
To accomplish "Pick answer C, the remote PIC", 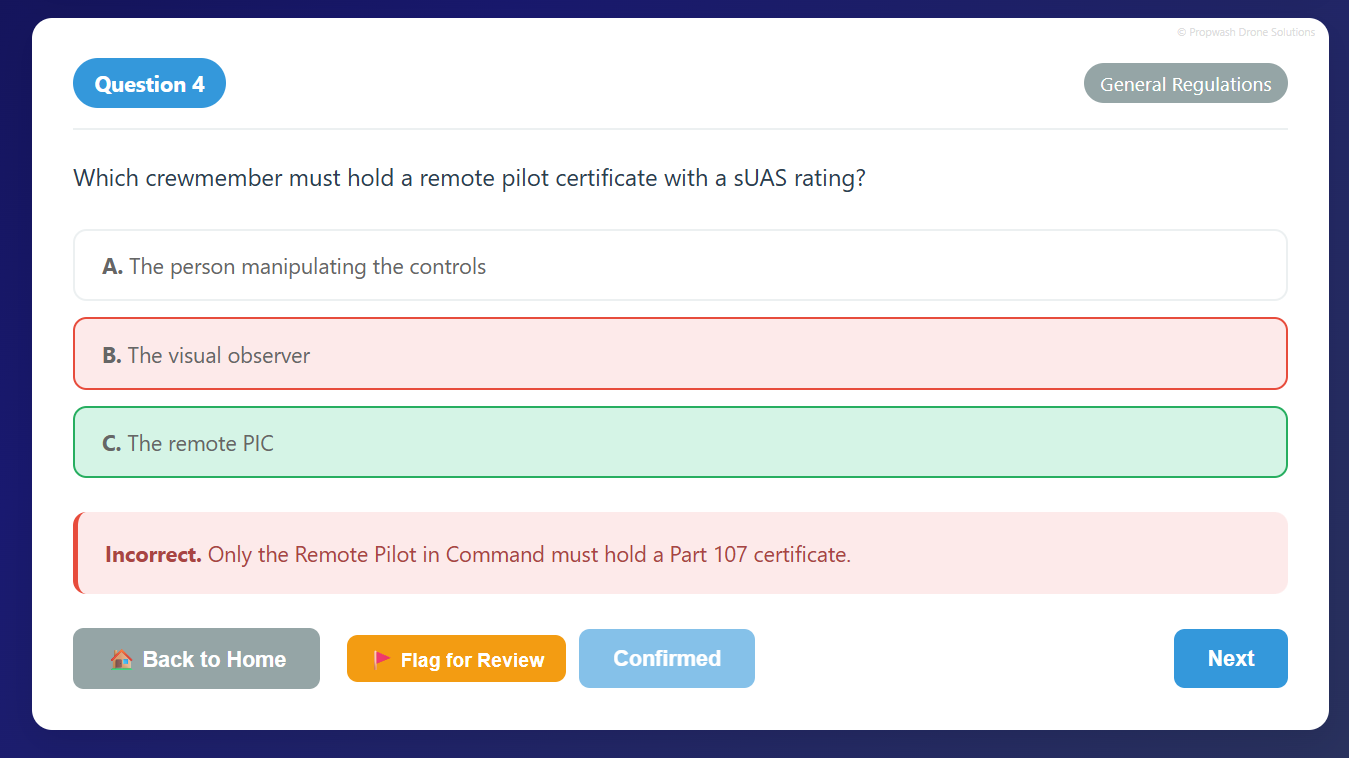I will 679,442.
